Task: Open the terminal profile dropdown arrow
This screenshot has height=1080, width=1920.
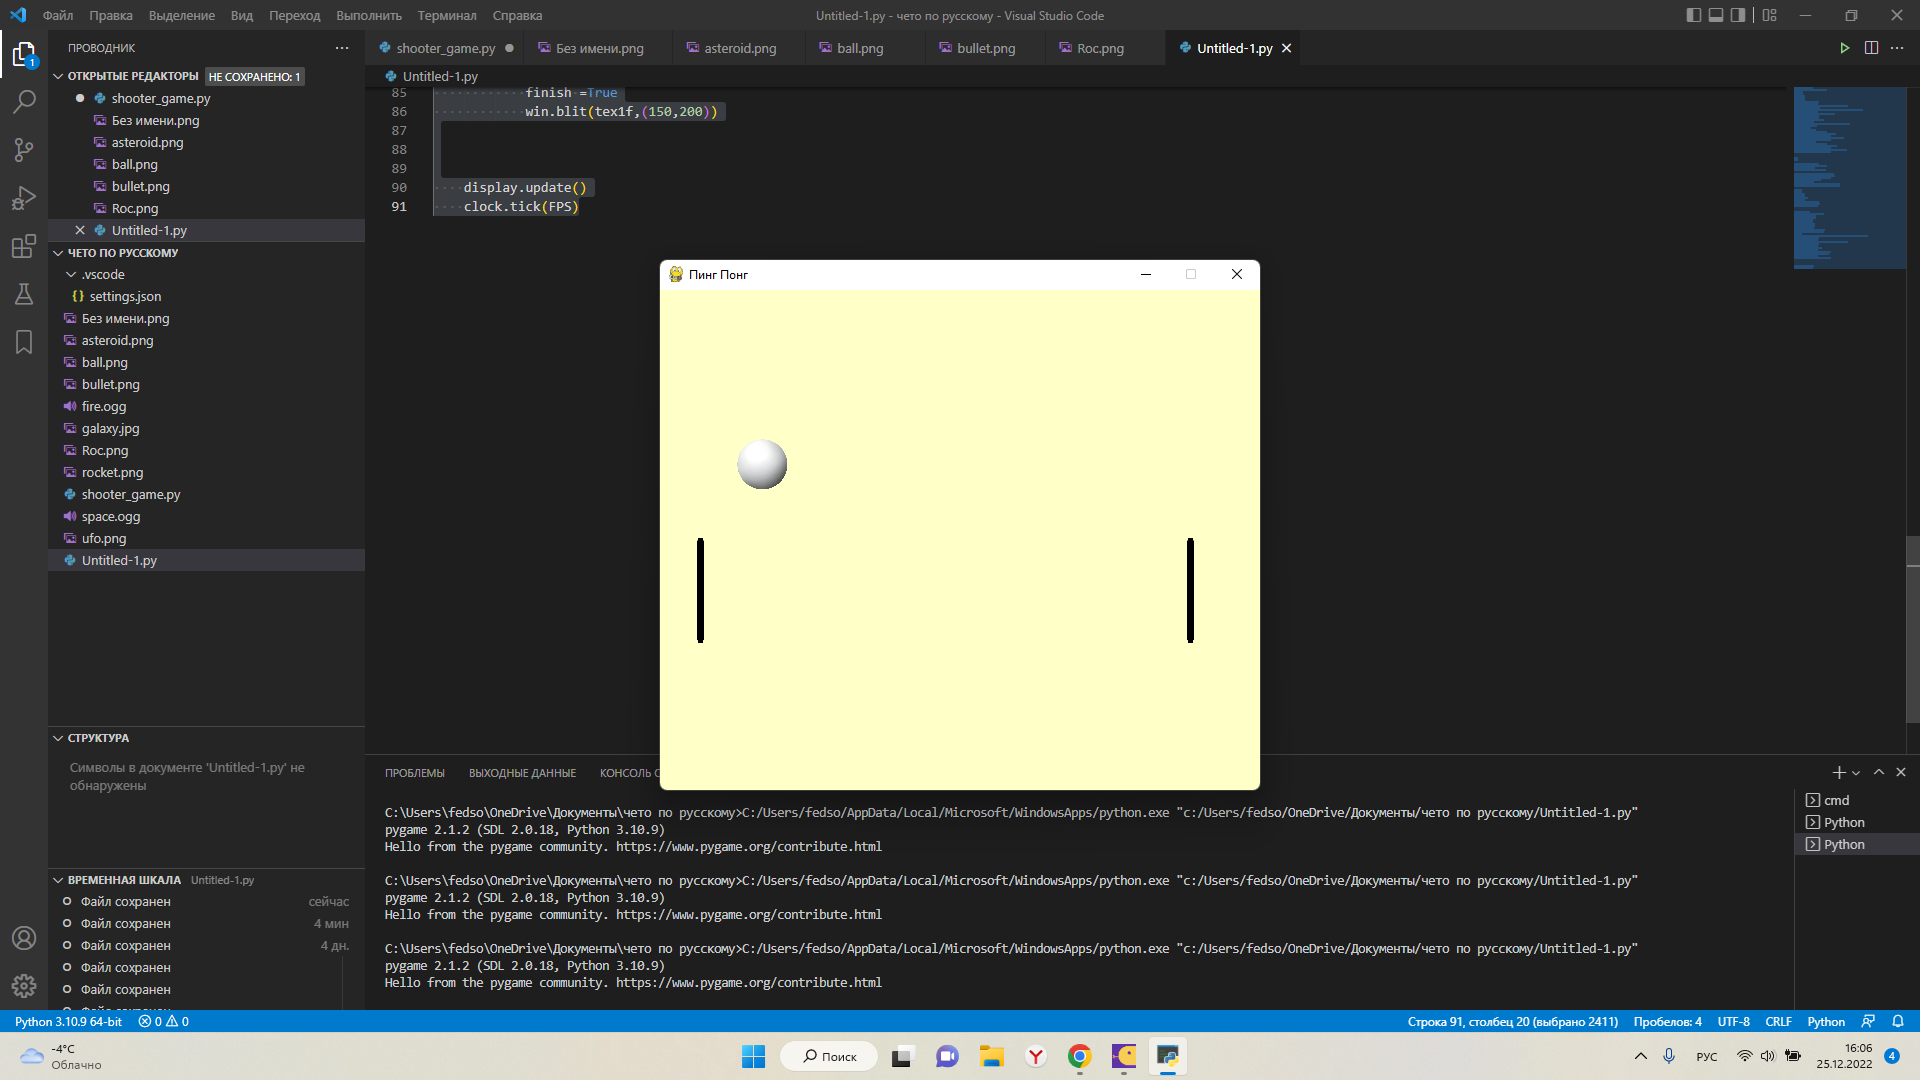Action: pos(1855,772)
